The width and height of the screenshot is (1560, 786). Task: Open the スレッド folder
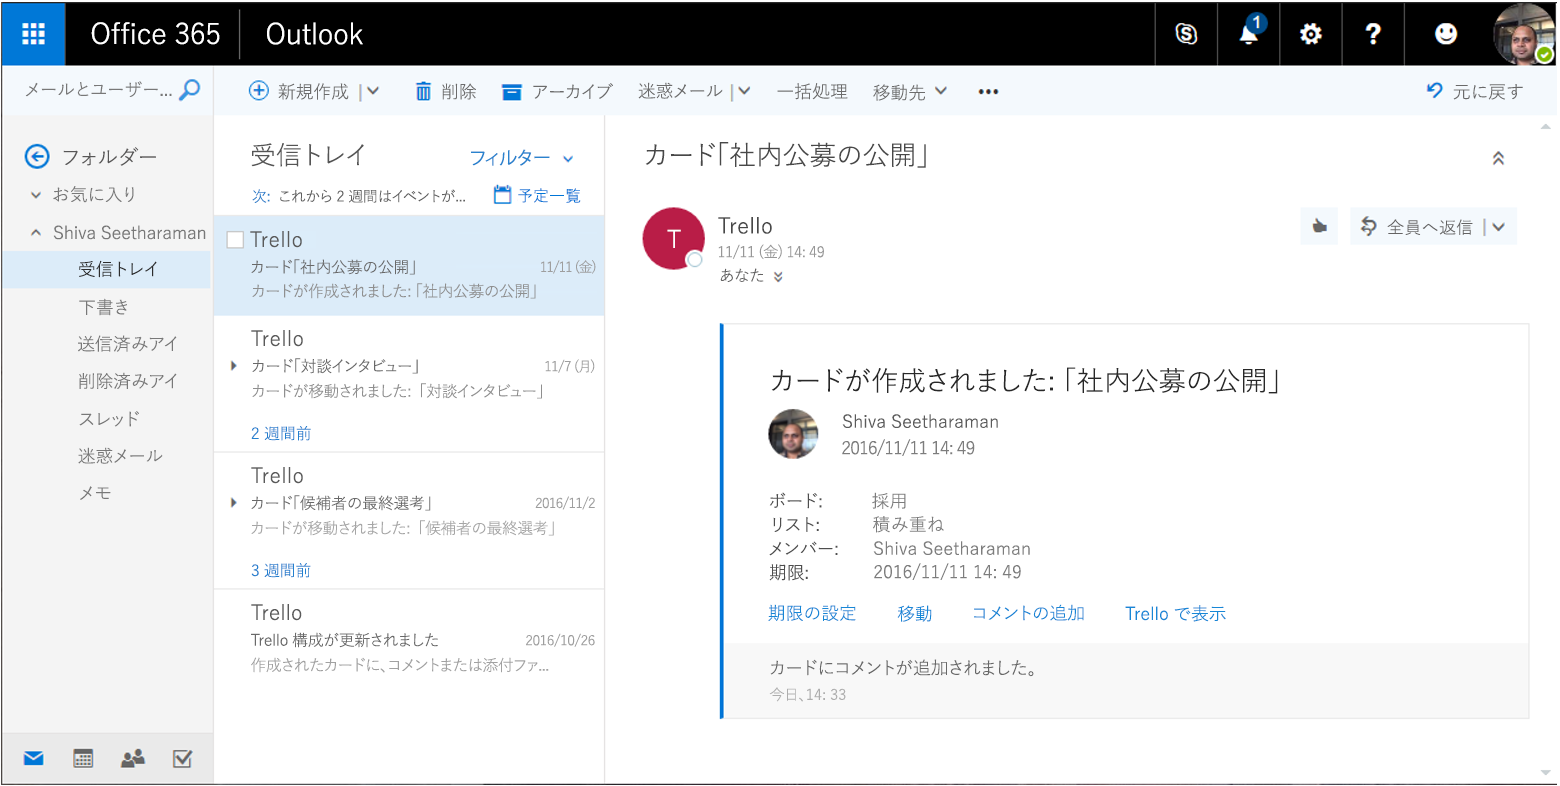tap(107, 418)
